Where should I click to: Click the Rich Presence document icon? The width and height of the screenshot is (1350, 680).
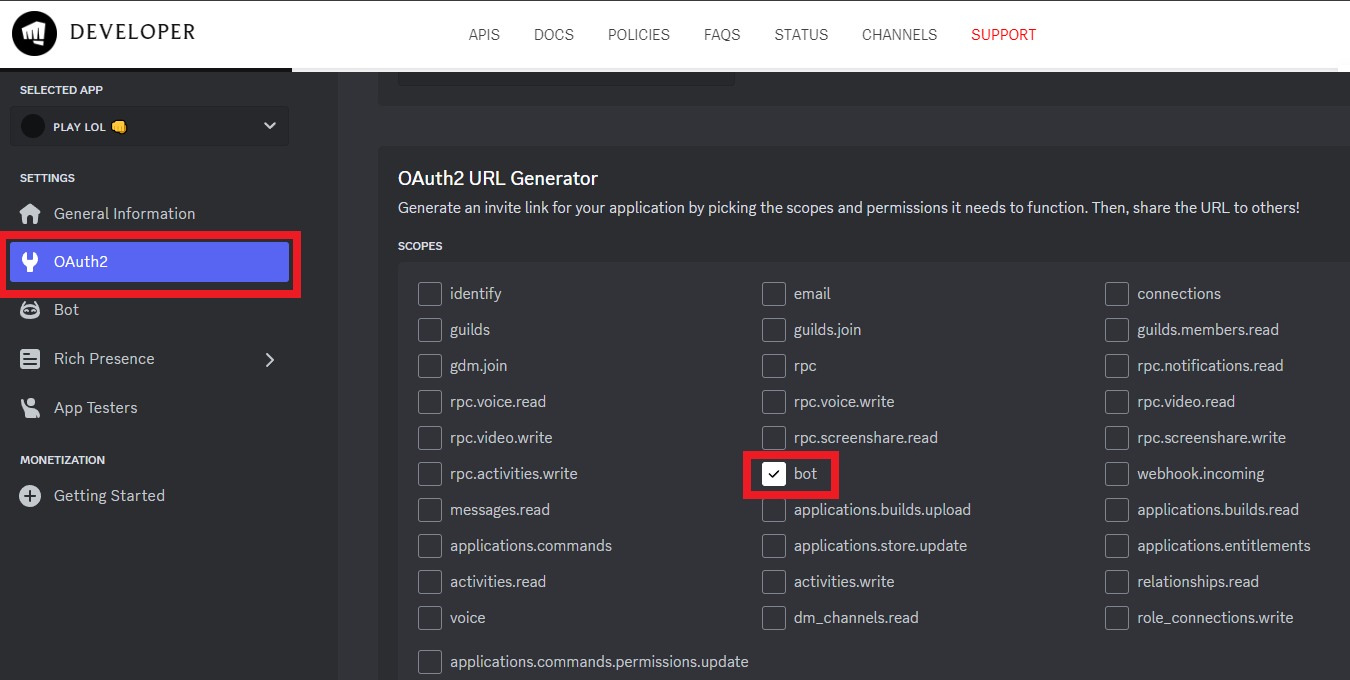[30, 359]
